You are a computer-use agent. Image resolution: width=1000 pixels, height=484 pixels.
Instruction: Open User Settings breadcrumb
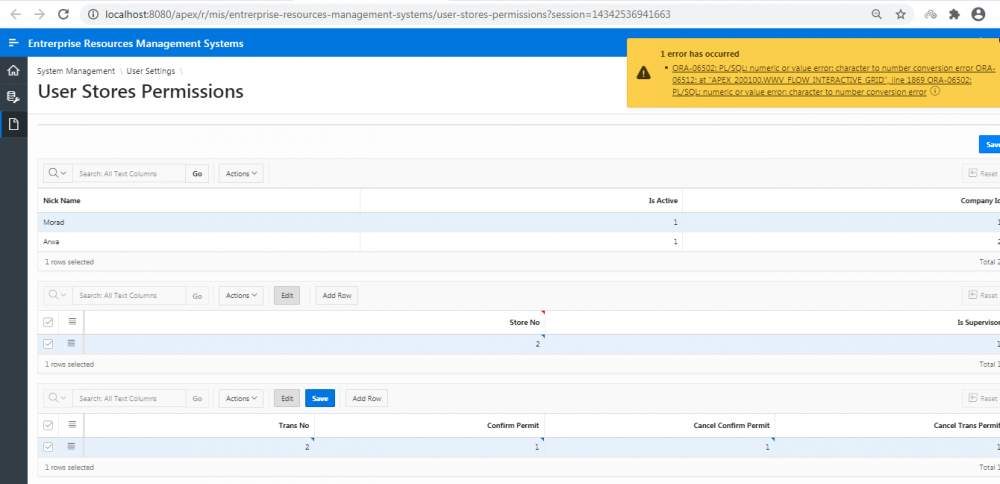pos(151,71)
